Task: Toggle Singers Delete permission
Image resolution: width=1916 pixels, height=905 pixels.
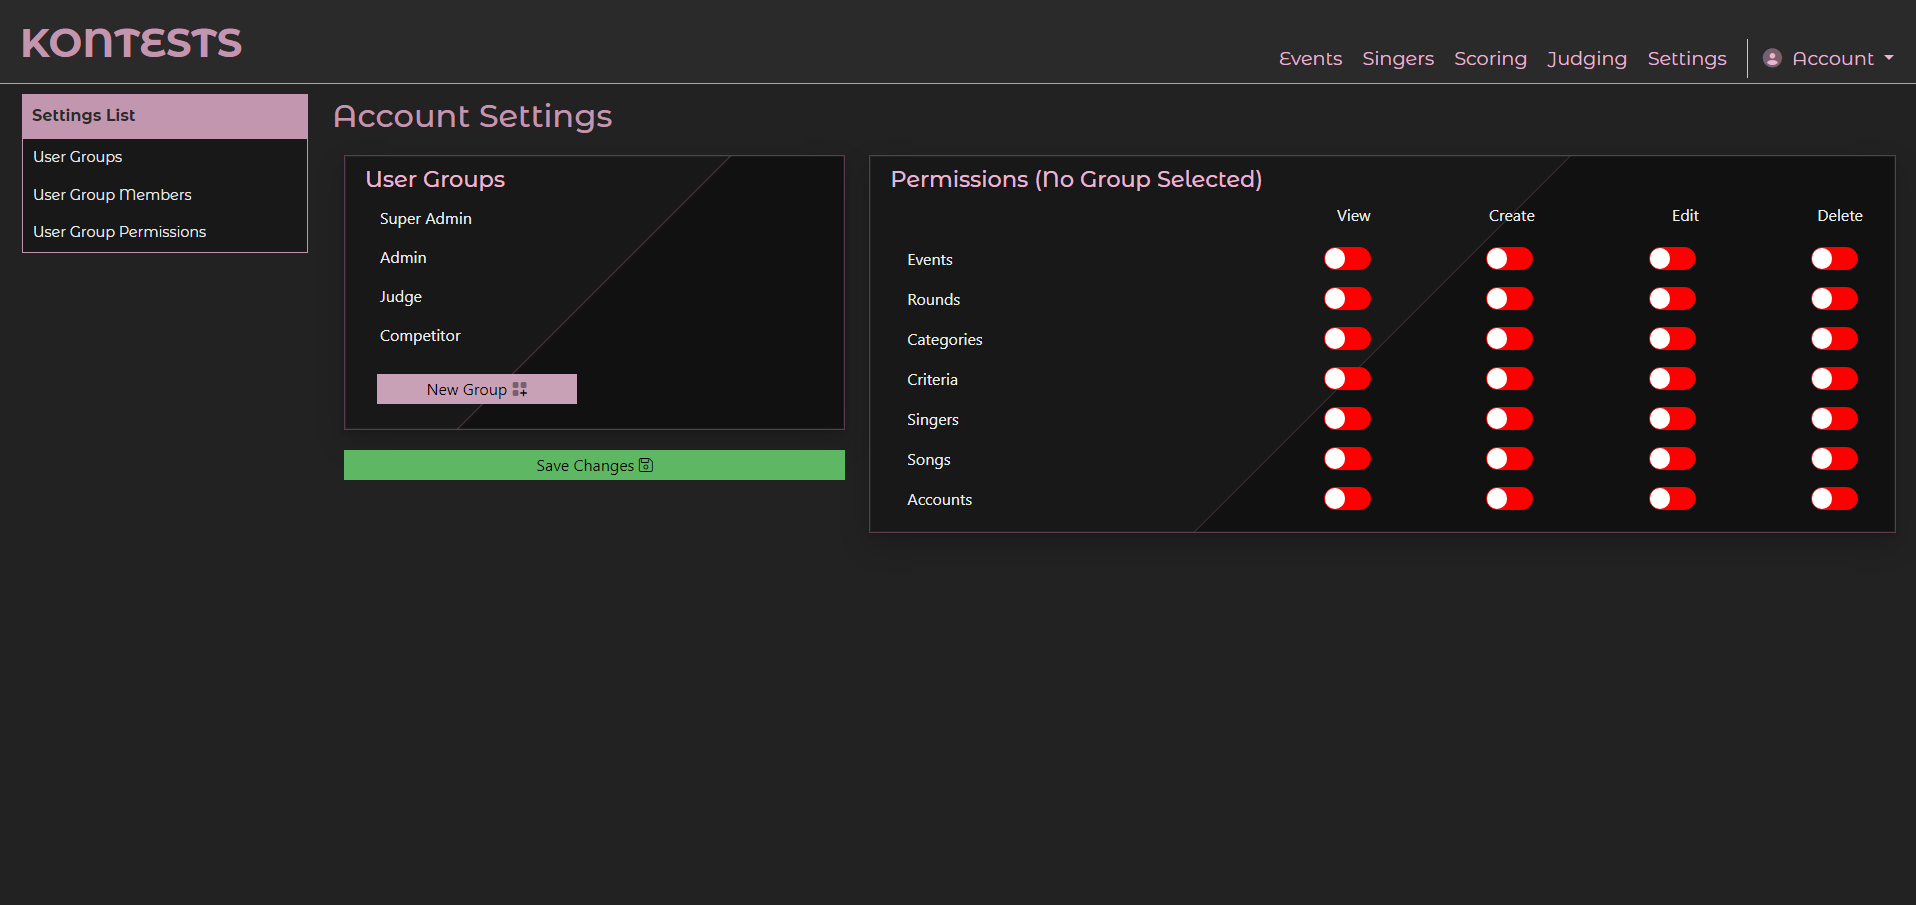Action: click(1834, 419)
